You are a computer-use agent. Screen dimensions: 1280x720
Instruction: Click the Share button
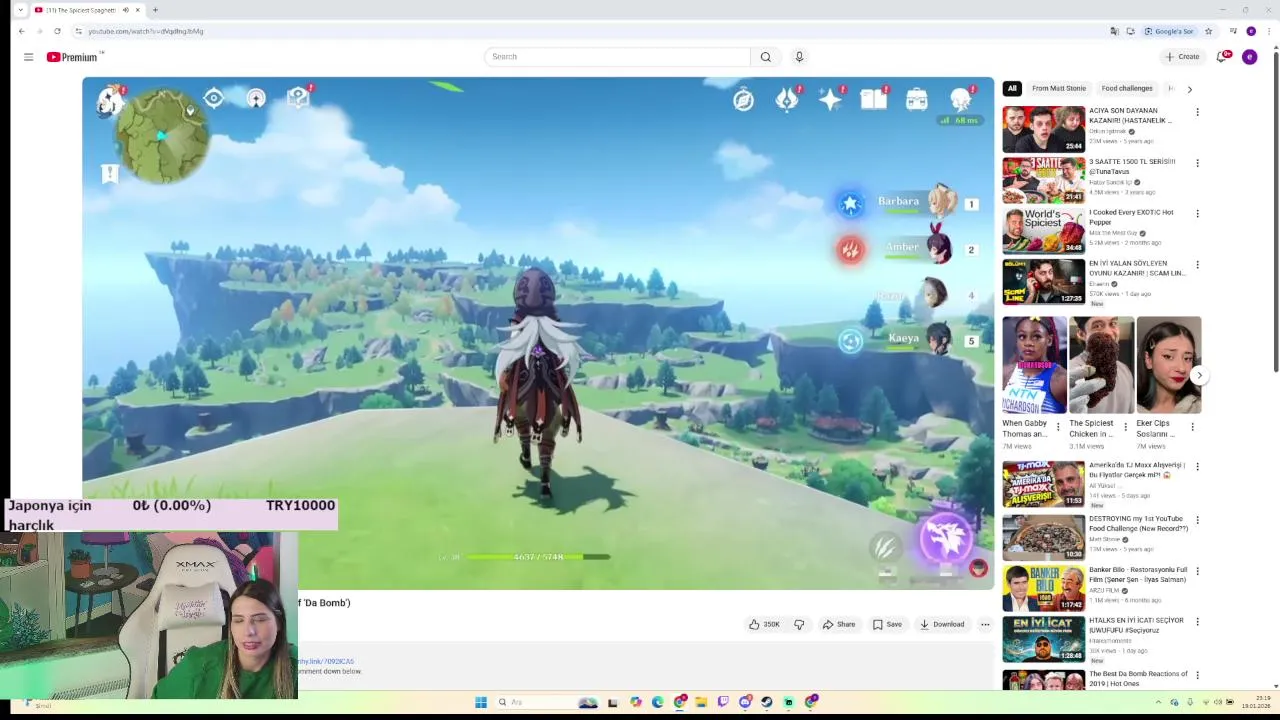[839, 624]
